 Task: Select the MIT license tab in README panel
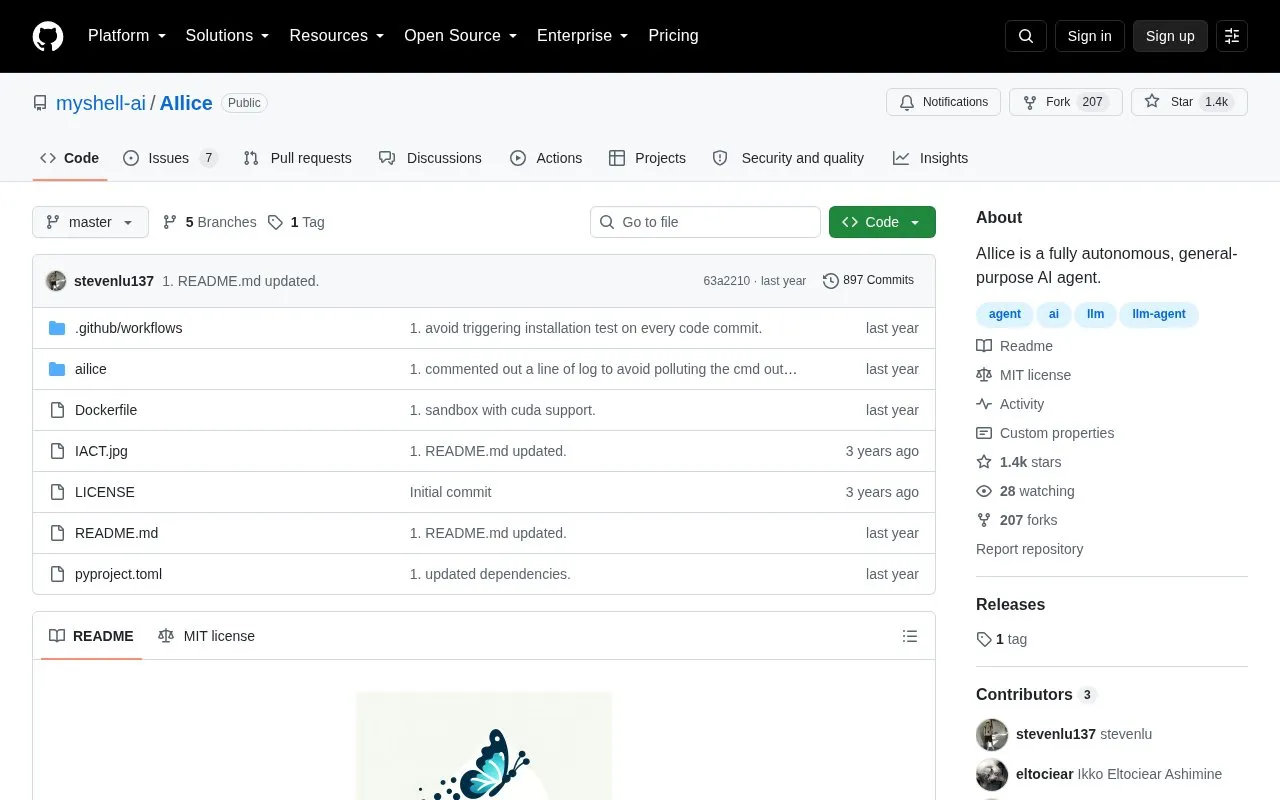pos(206,636)
